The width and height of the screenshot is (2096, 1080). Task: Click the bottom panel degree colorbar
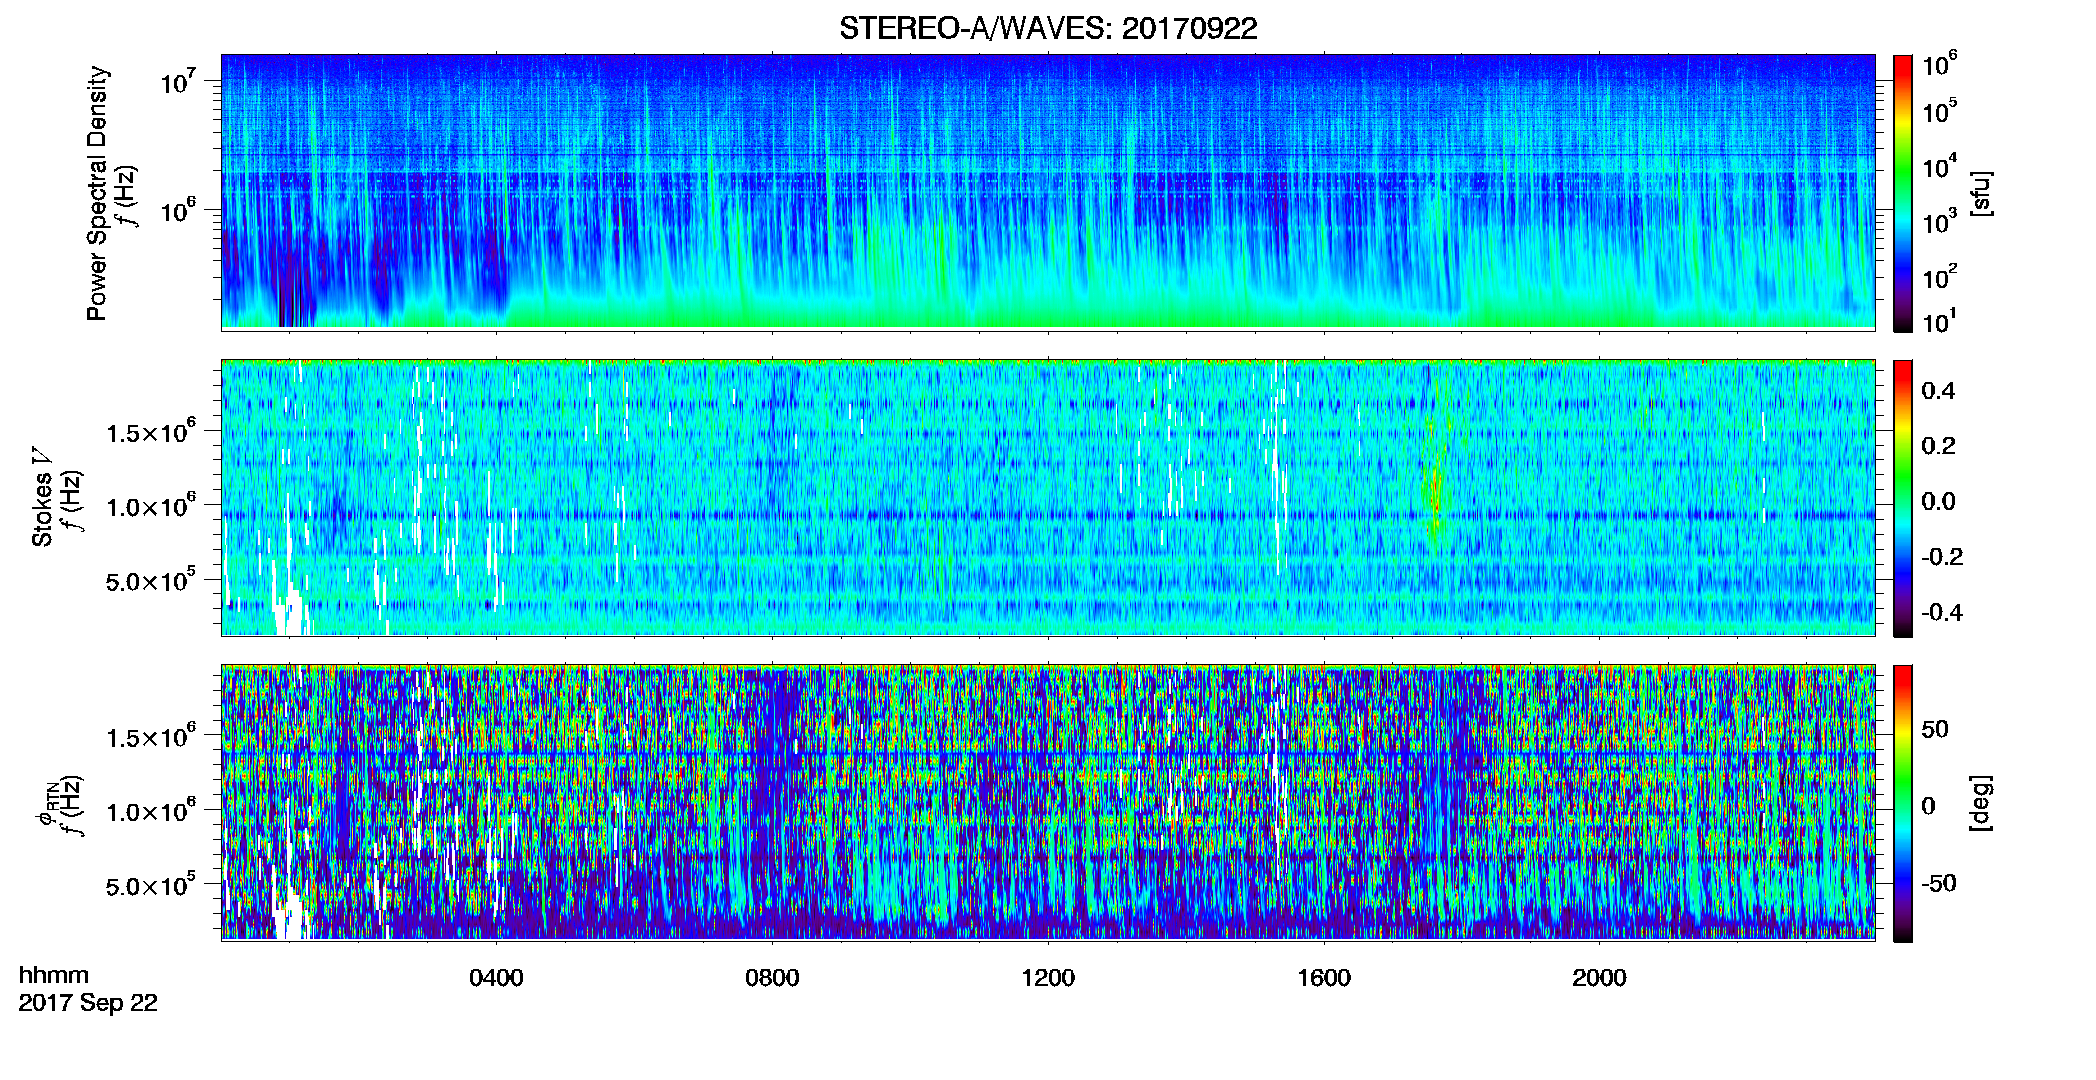(x=1903, y=803)
